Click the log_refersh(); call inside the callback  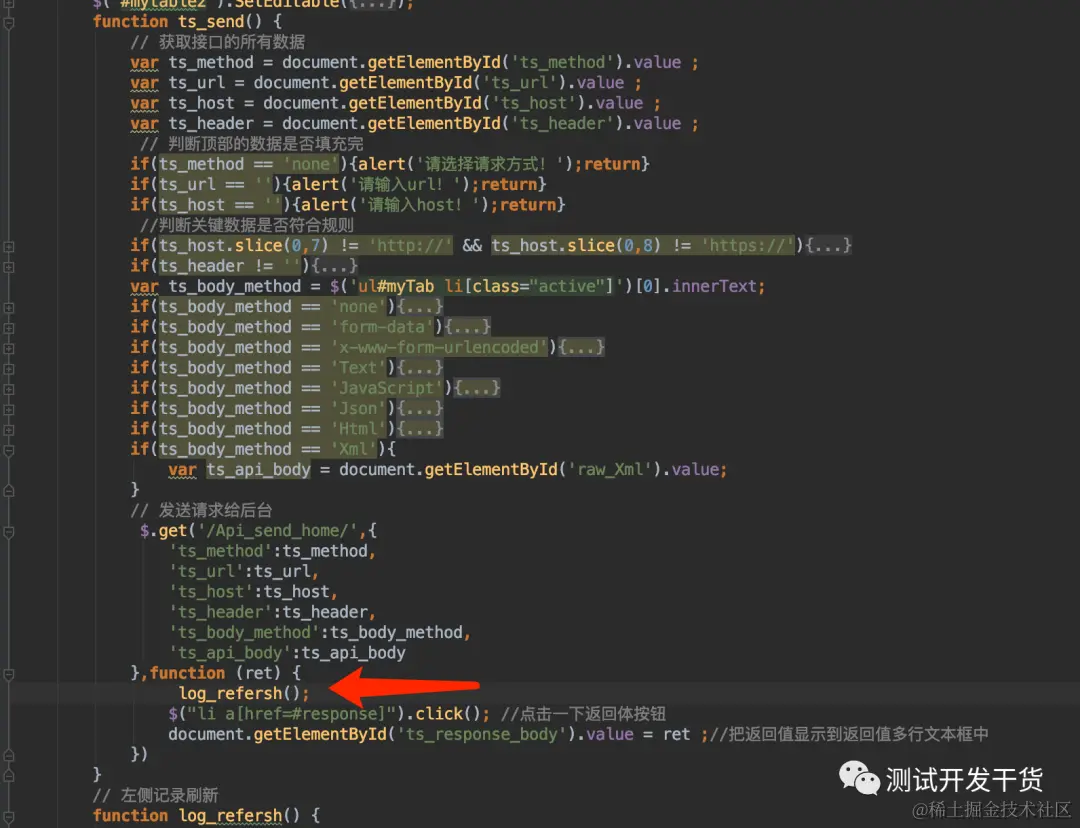tap(244, 693)
